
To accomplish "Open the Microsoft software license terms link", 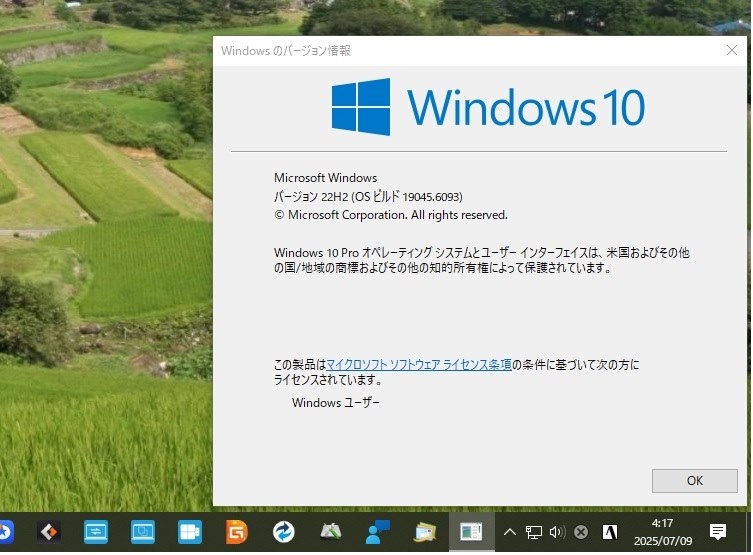I will (x=418, y=364).
